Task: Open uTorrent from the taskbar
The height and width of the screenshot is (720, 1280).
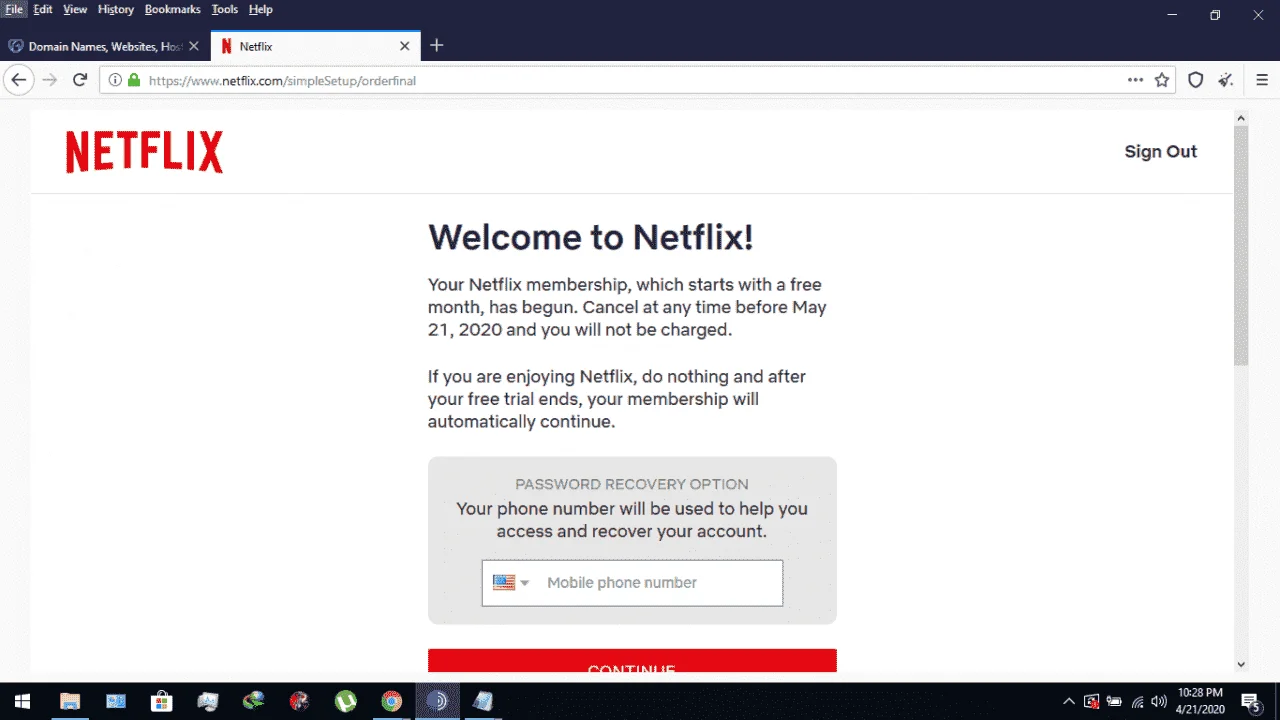Action: [345, 701]
